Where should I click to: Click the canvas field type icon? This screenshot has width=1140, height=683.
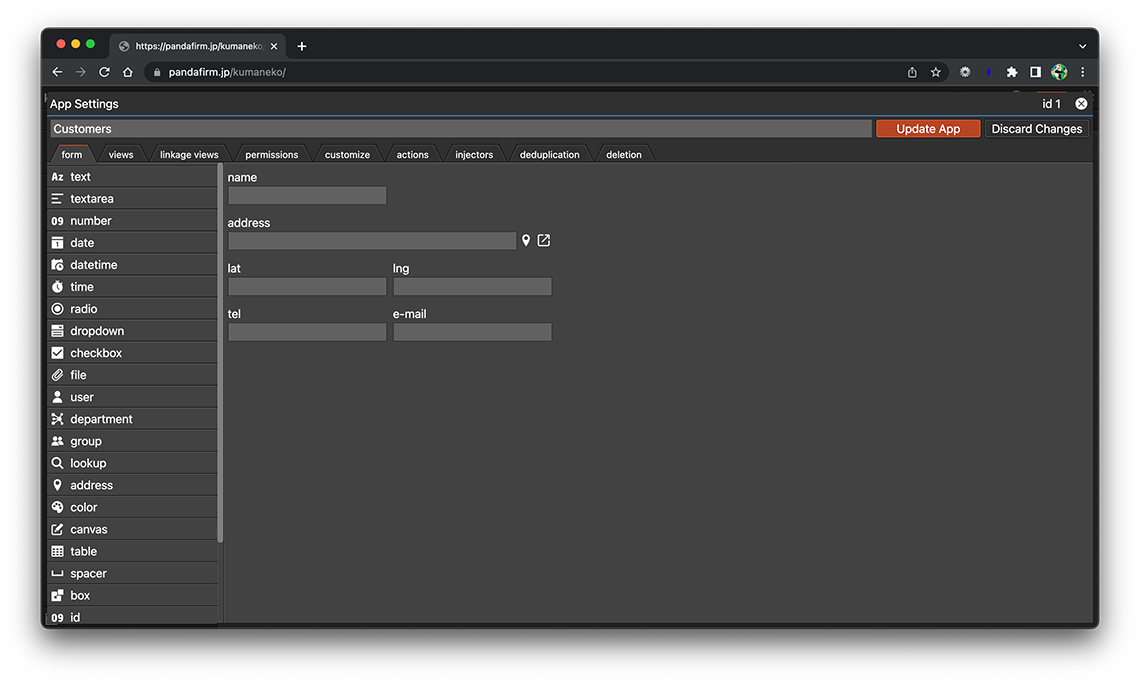(57, 529)
